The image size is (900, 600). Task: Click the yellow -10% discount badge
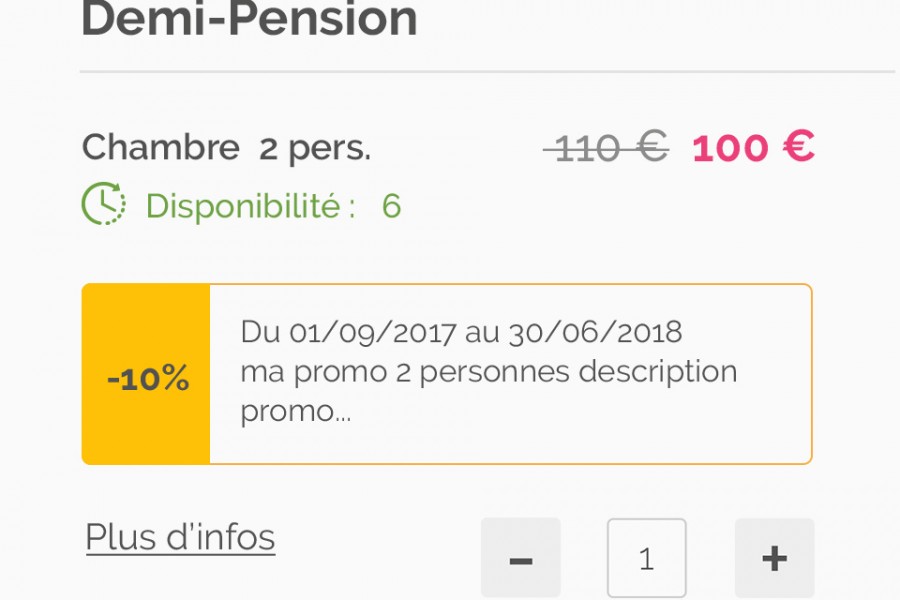click(146, 375)
